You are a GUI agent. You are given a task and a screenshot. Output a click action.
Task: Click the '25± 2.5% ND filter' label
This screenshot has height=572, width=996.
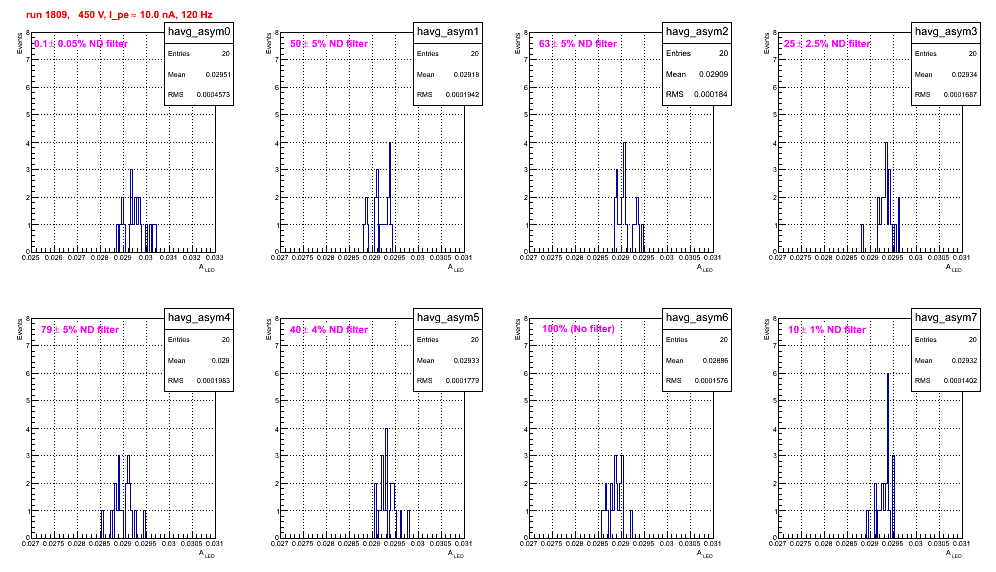[827, 44]
